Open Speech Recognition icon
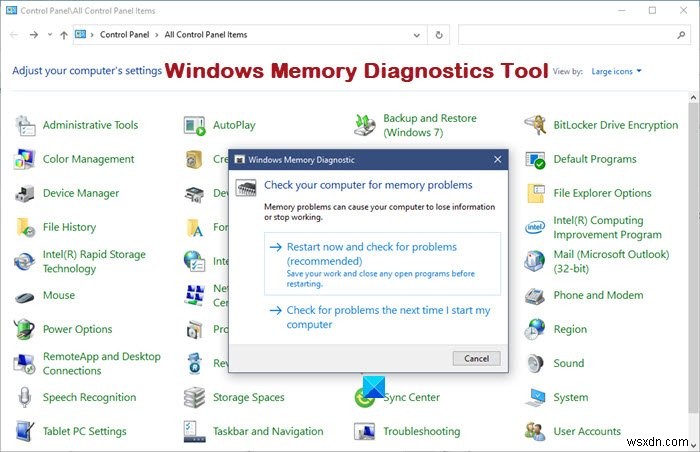The width and height of the screenshot is (700, 452). (x=25, y=398)
